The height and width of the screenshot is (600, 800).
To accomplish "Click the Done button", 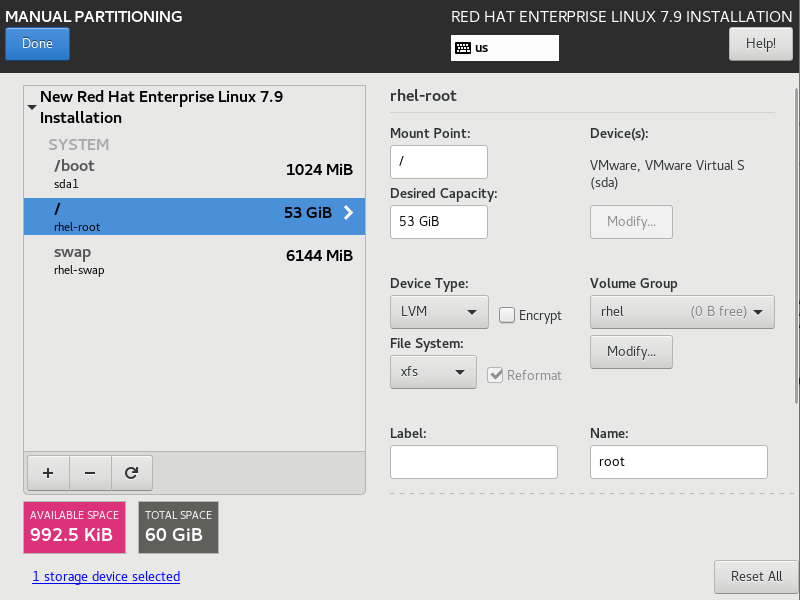I will point(37,44).
